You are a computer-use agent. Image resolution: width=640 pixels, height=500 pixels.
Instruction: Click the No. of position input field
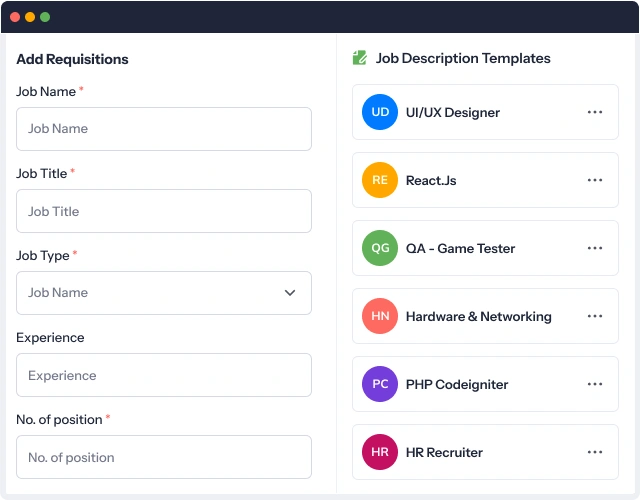click(164, 457)
